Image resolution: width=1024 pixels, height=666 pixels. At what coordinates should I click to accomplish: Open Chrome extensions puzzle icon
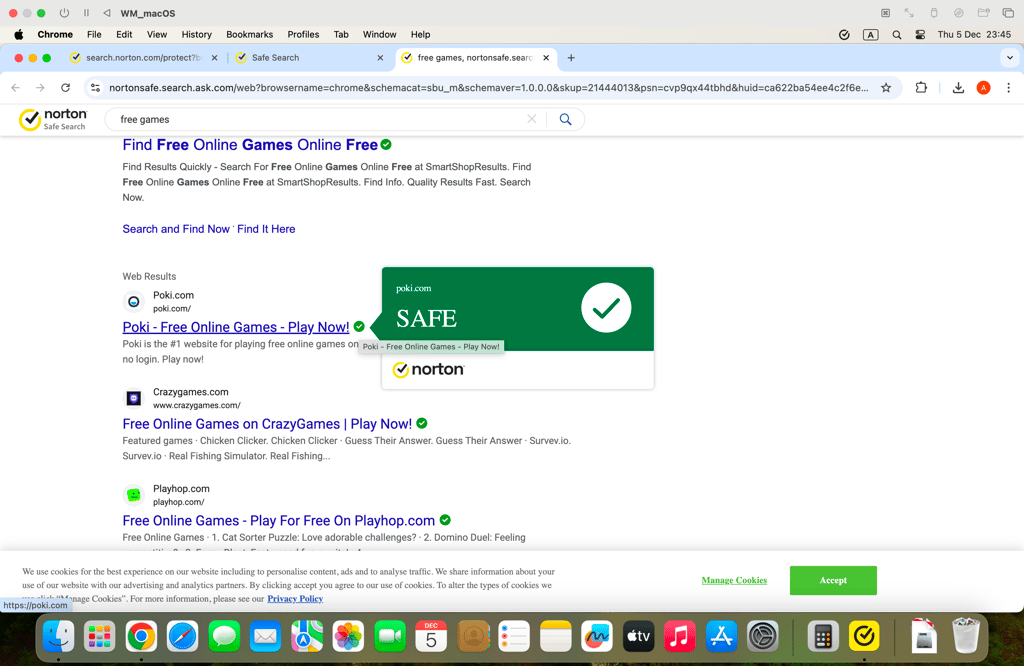(x=921, y=87)
